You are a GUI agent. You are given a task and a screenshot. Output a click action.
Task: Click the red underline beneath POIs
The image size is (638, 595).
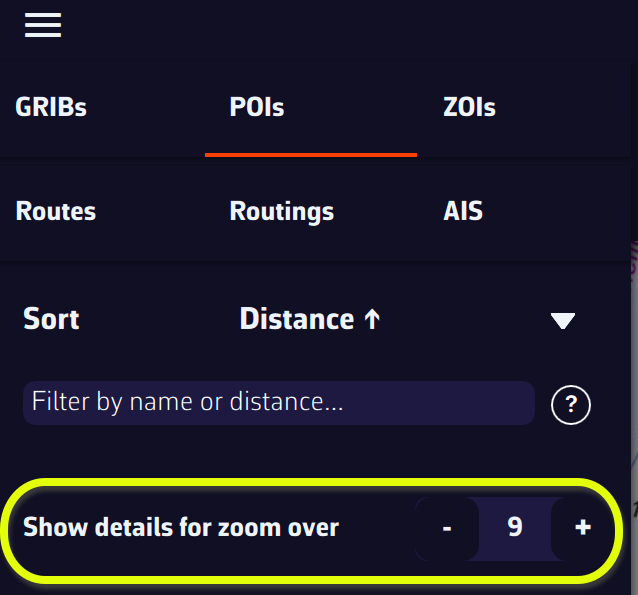311,155
